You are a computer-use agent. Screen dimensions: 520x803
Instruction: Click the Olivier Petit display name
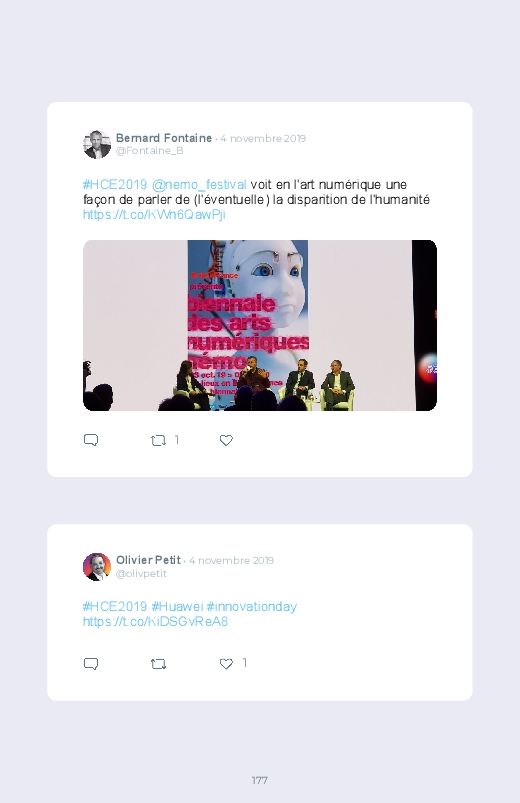[x=148, y=560]
